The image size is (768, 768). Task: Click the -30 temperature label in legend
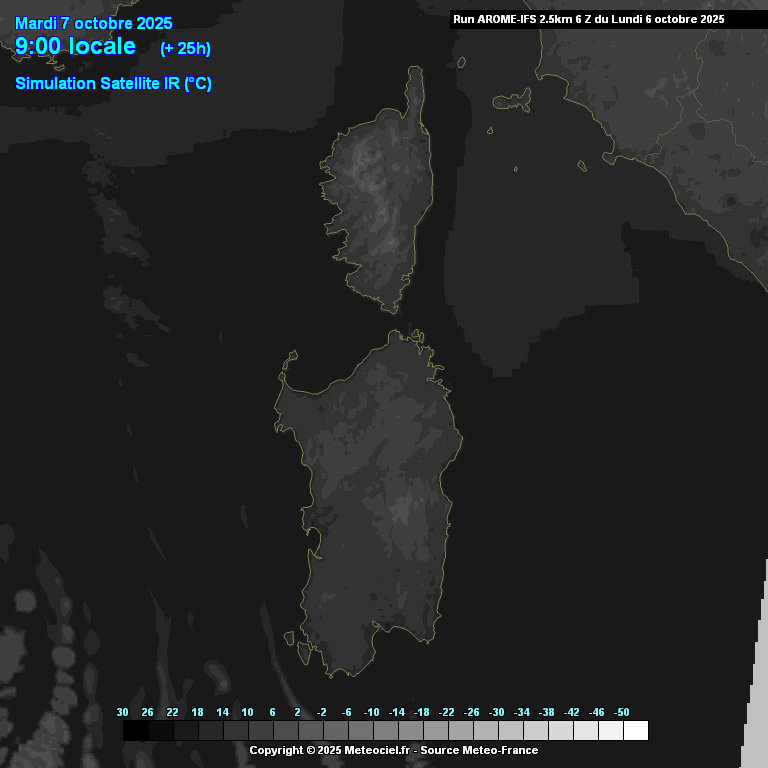point(497,712)
